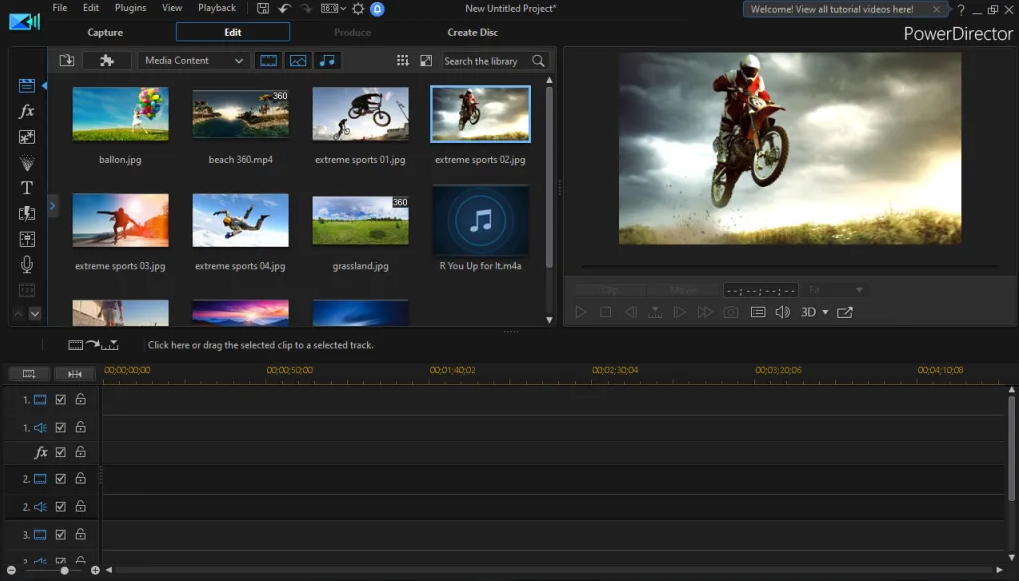Open the Plugins menu
Screen dimensions: 1019x581
tap(130, 8)
